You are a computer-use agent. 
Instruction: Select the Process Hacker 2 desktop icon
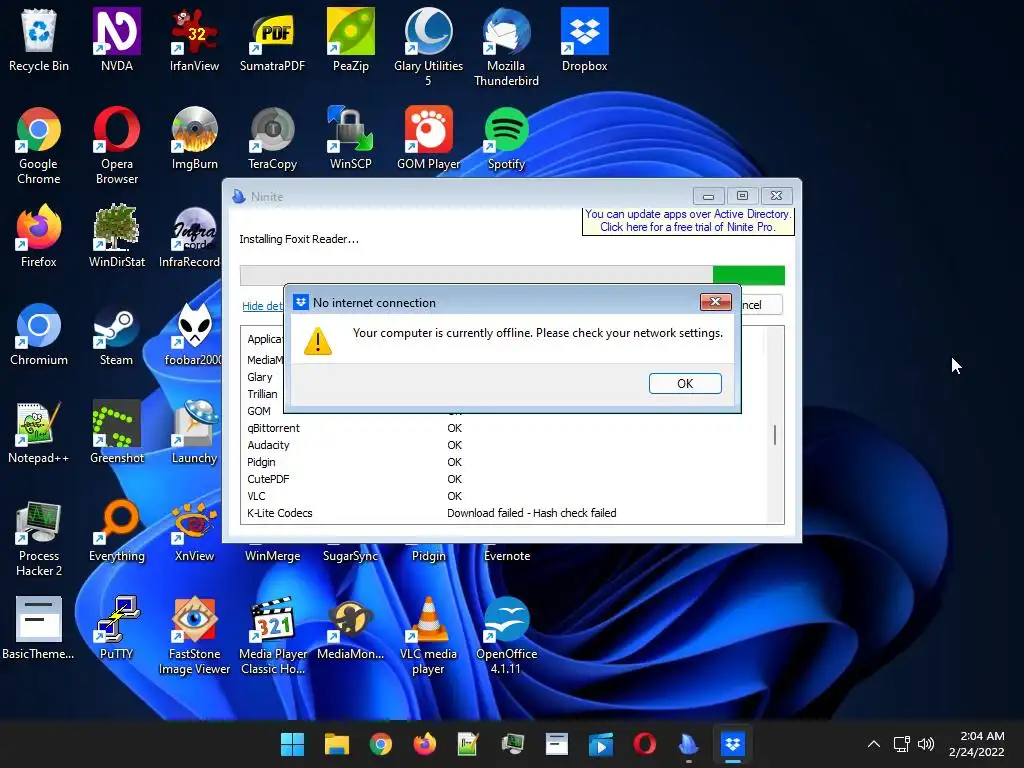coord(39,537)
